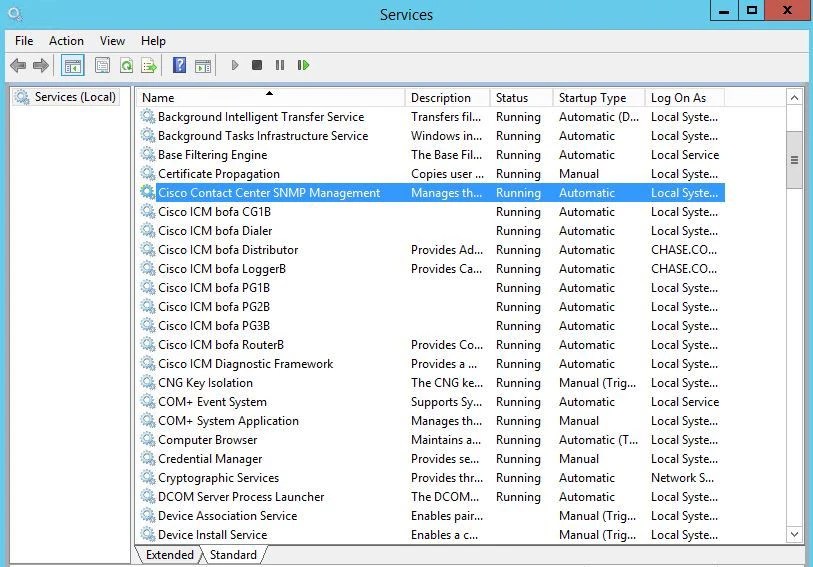813x567 pixels.
Task: Click the Pause Service icon
Action: [280, 65]
